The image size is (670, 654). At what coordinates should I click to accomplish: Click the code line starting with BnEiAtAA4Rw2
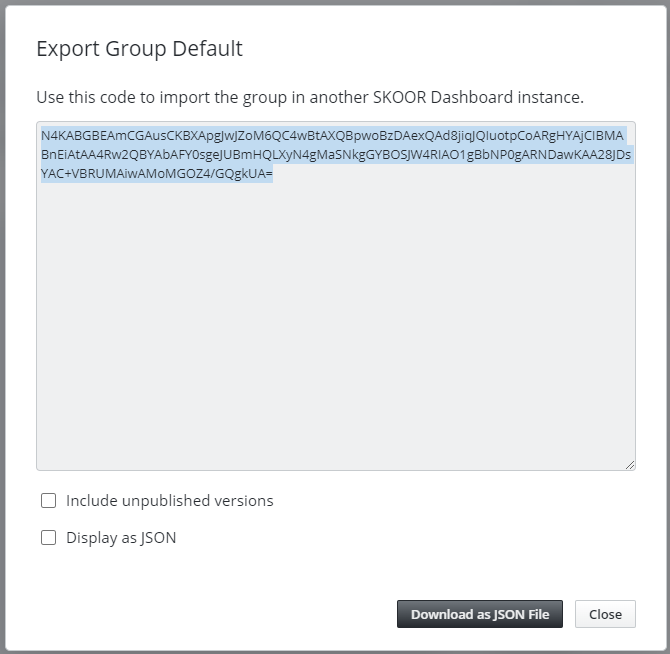[x=336, y=154]
